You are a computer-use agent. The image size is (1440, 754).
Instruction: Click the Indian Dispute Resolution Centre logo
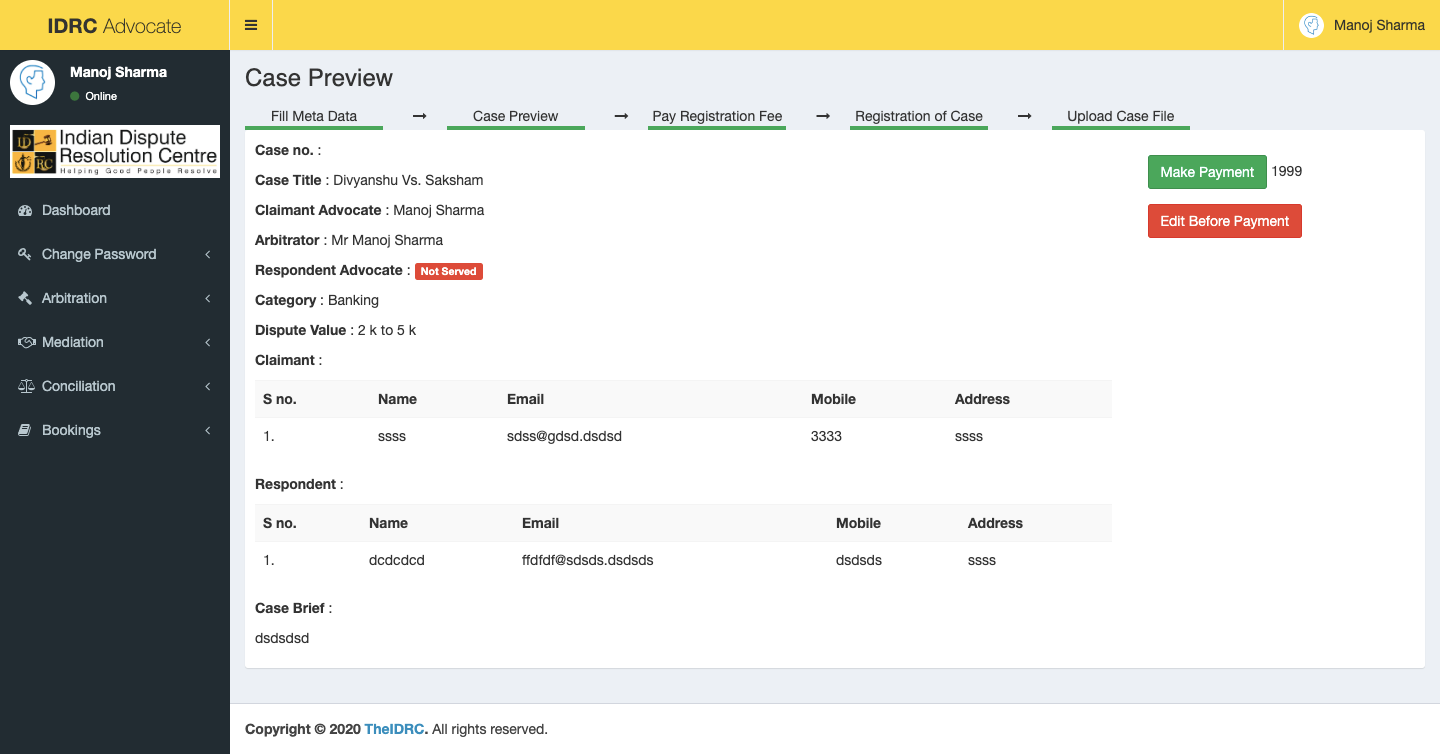[115, 151]
